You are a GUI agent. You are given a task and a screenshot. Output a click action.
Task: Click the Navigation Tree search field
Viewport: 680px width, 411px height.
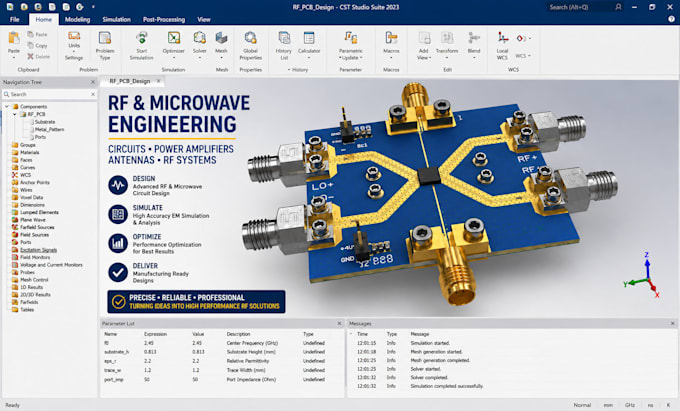tap(49, 94)
